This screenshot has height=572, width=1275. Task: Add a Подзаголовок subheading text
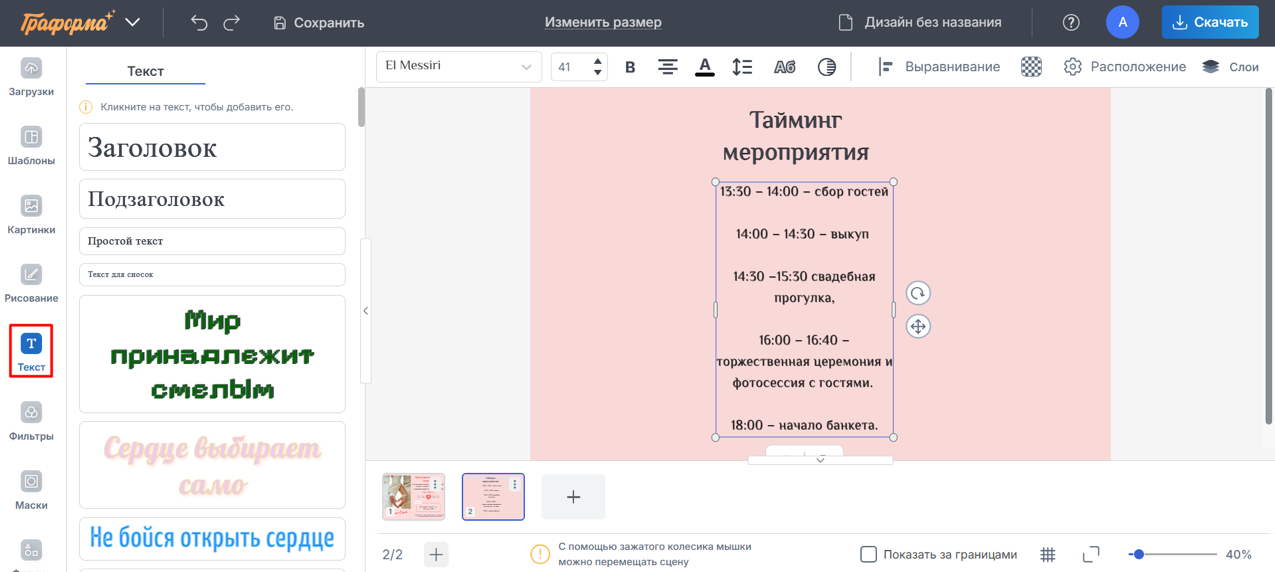212,199
